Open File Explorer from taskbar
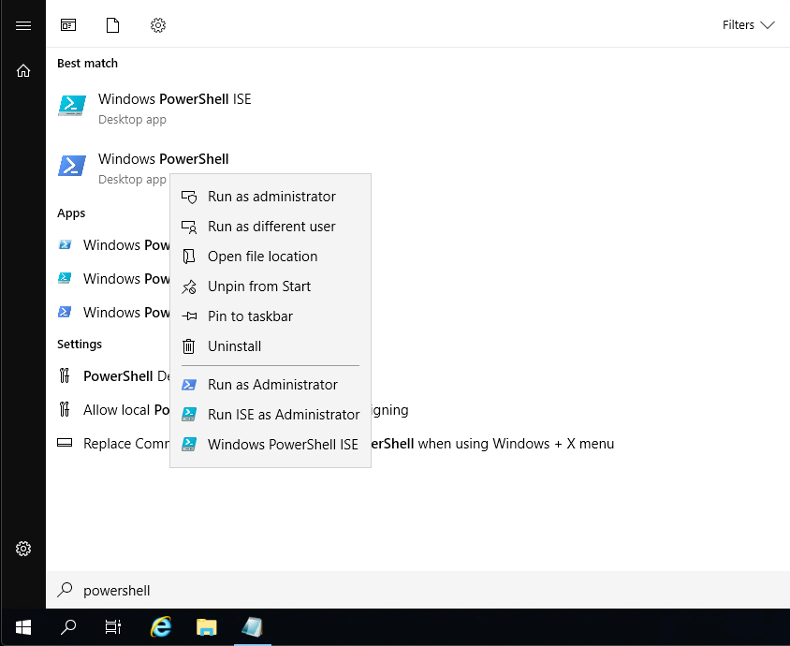 [207, 627]
